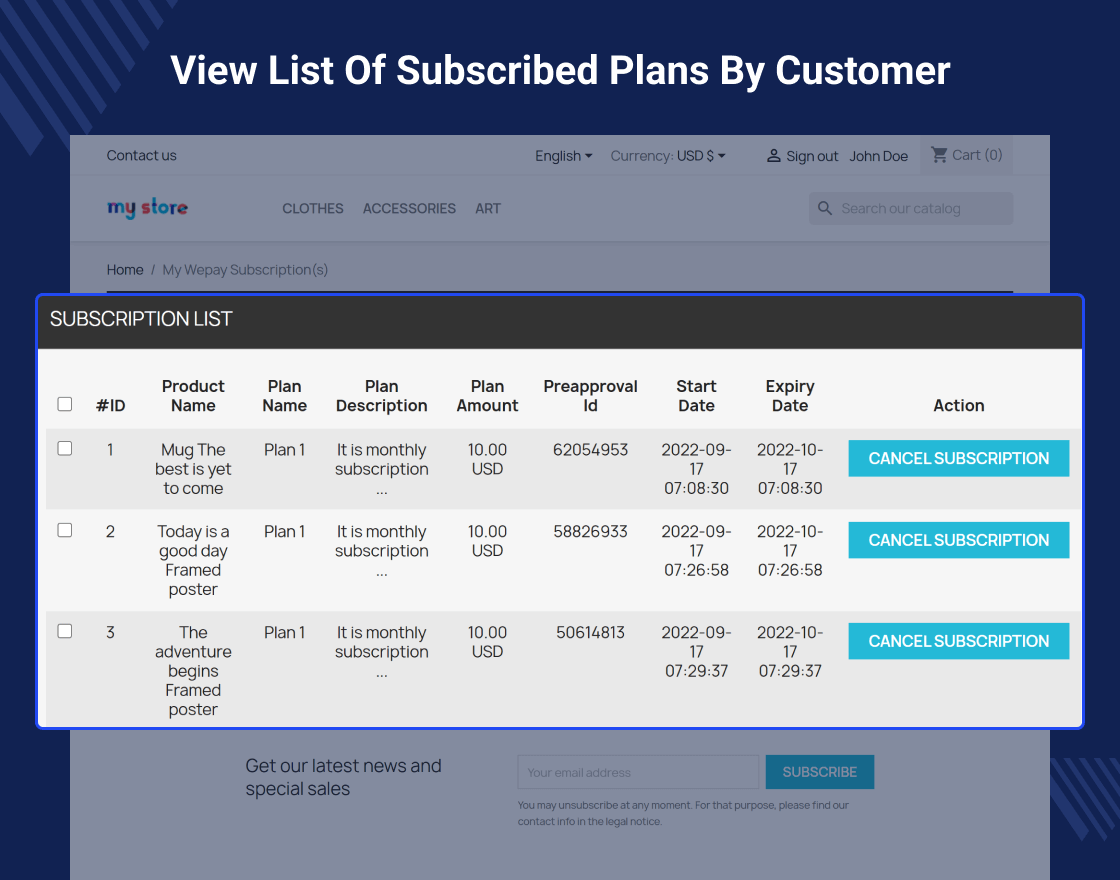Tick the select-all checkbox in table header
This screenshot has width=1120, height=880.
[x=65, y=404]
